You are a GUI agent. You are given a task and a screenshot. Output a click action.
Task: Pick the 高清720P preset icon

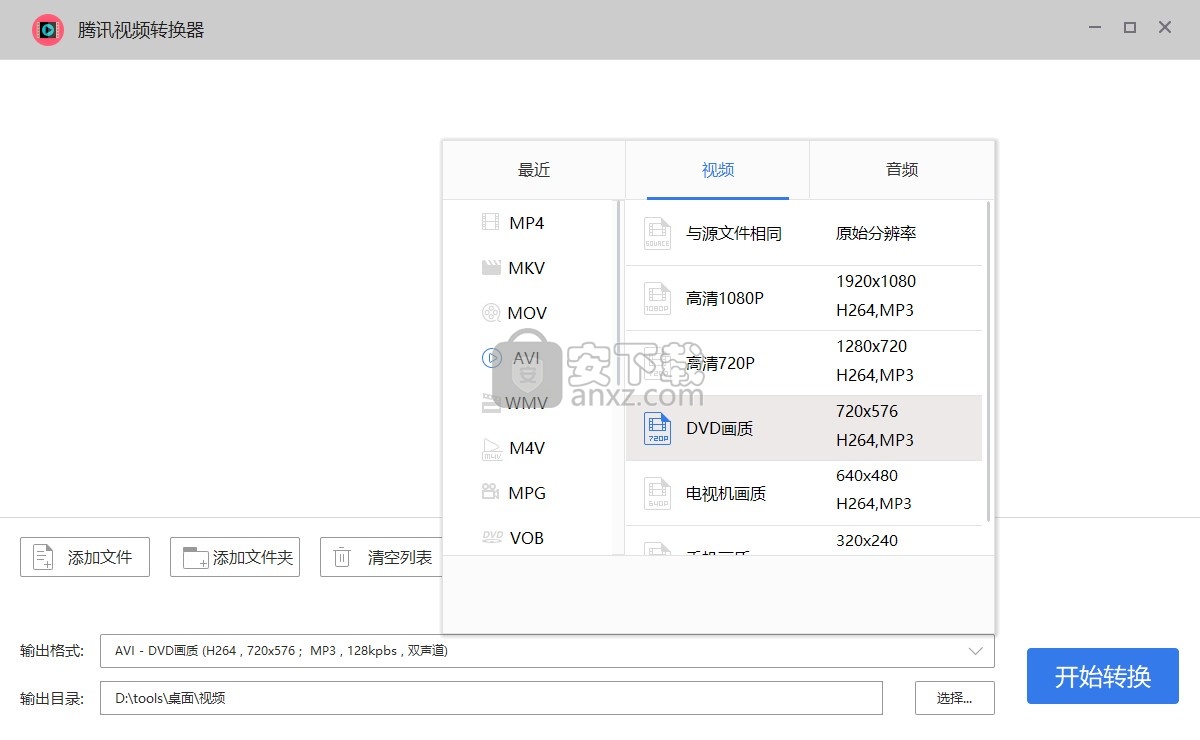[x=657, y=363]
